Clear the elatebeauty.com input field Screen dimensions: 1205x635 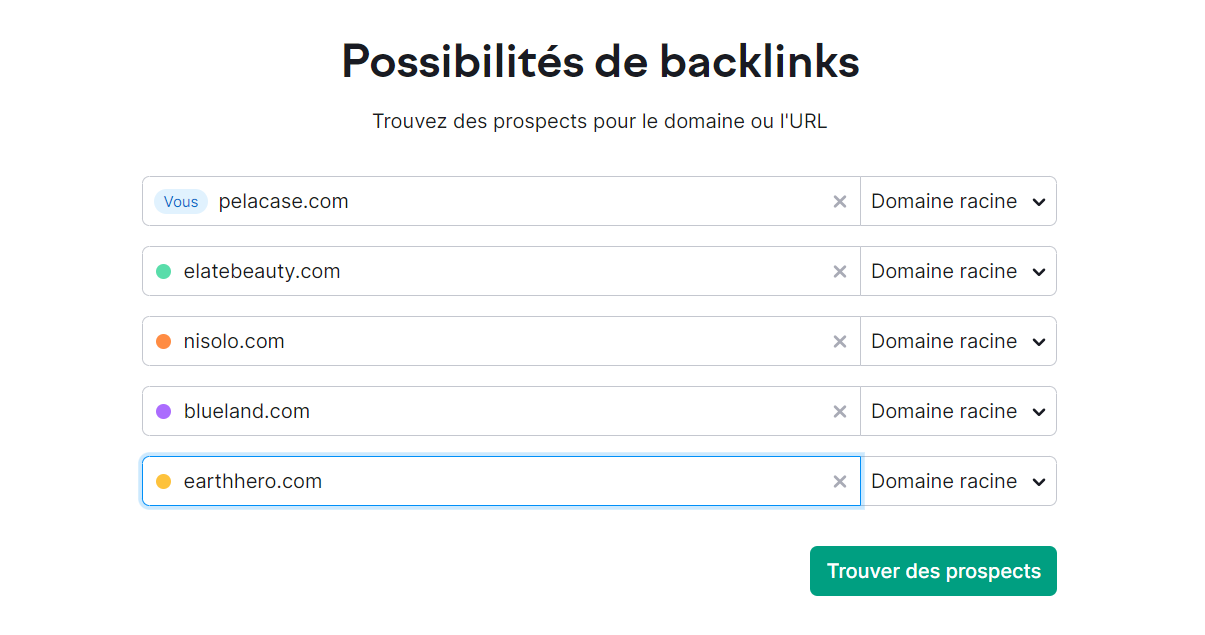pos(840,271)
